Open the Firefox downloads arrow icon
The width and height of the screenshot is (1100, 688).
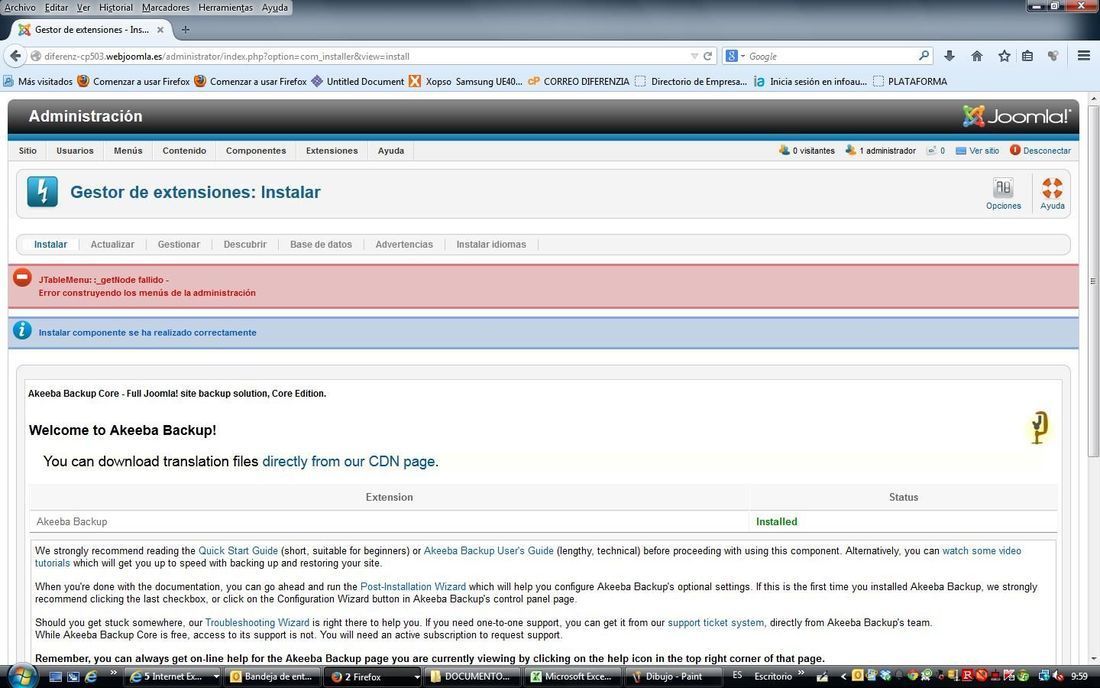[949, 56]
